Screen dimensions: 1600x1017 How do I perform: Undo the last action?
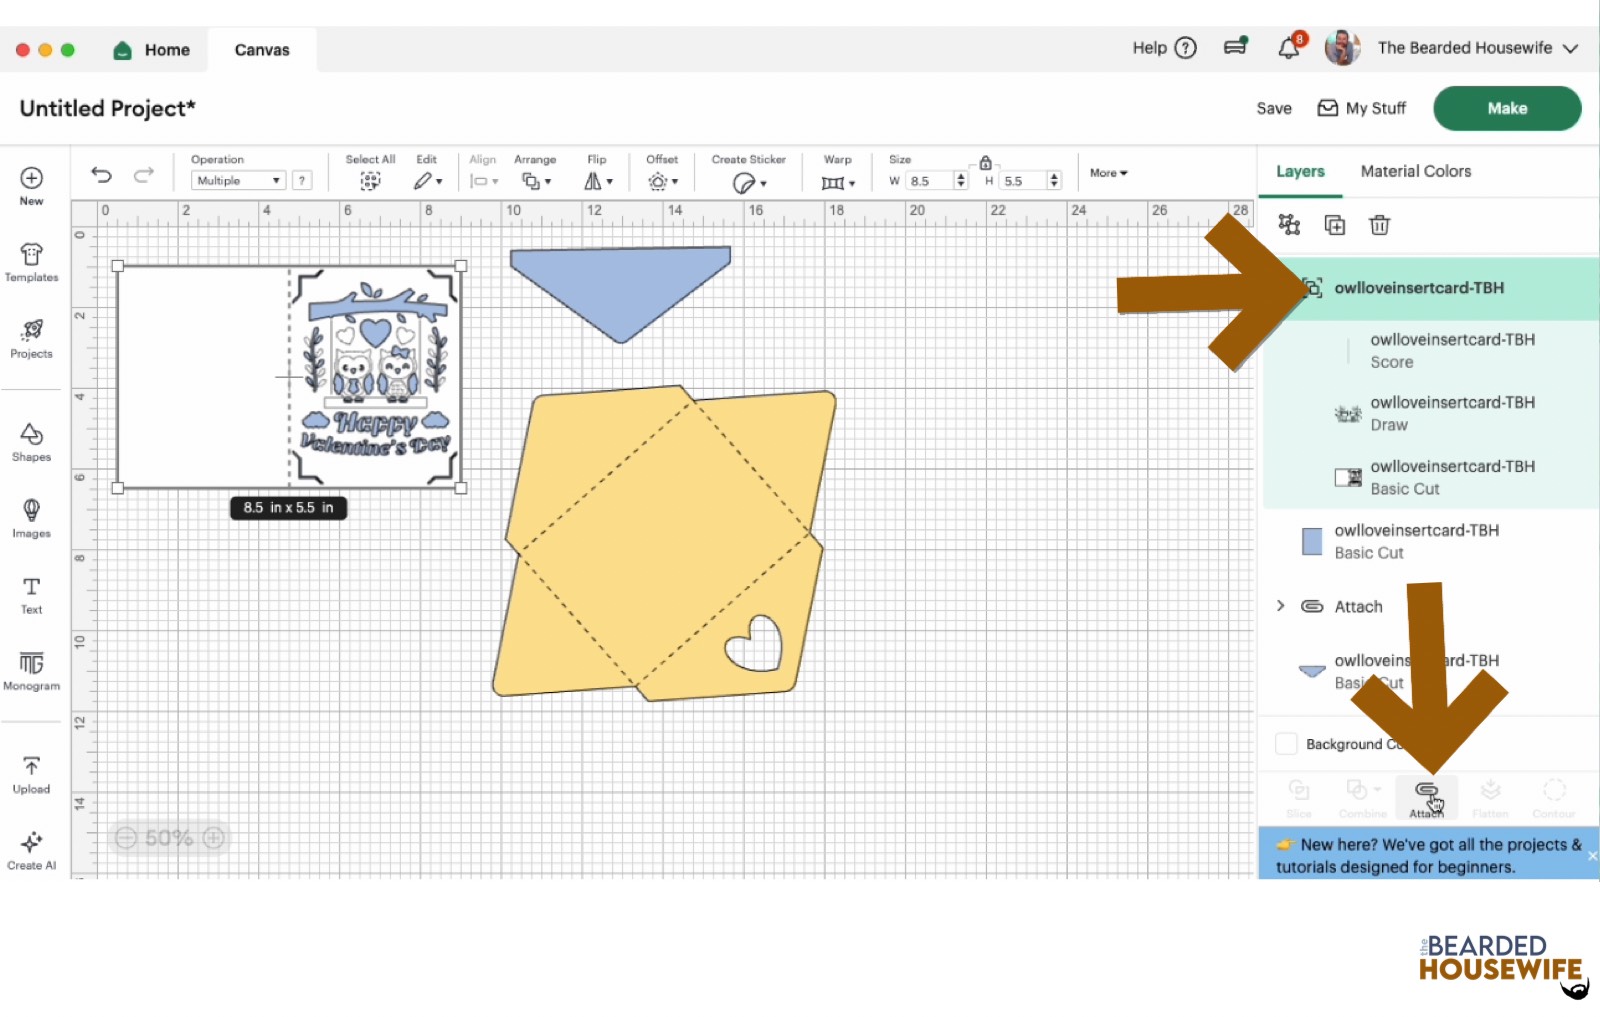pos(101,175)
